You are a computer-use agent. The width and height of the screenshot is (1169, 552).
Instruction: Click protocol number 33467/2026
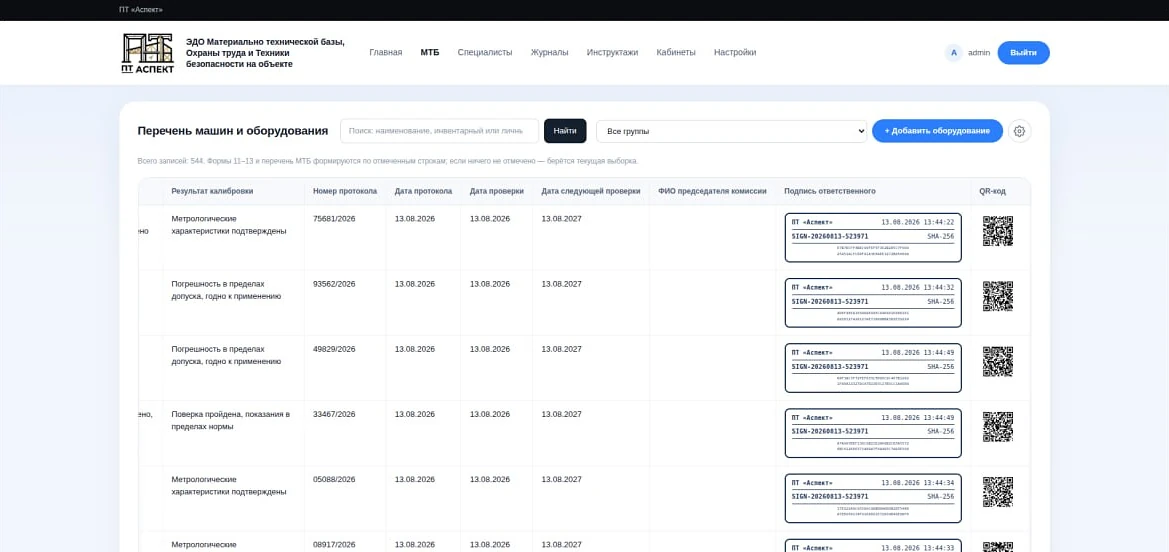pos(334,414)
